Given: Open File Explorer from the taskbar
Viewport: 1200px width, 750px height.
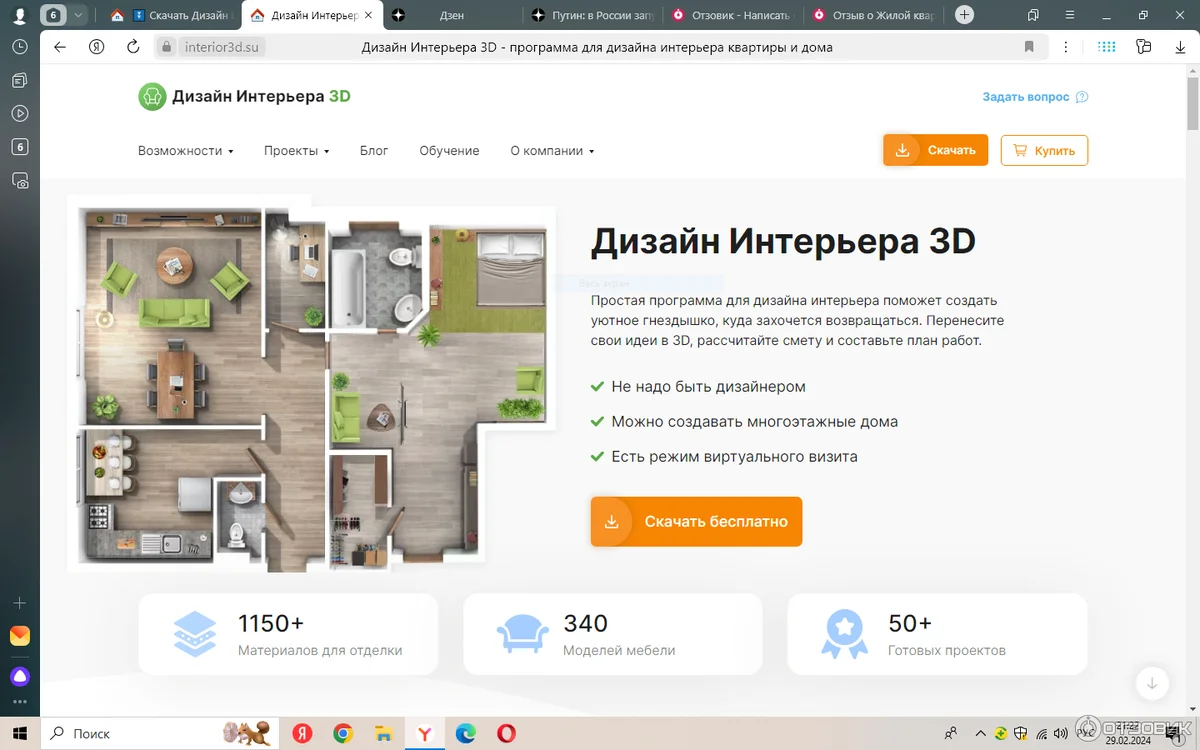Looking at the screenshot, I should [x=384, y=733].
